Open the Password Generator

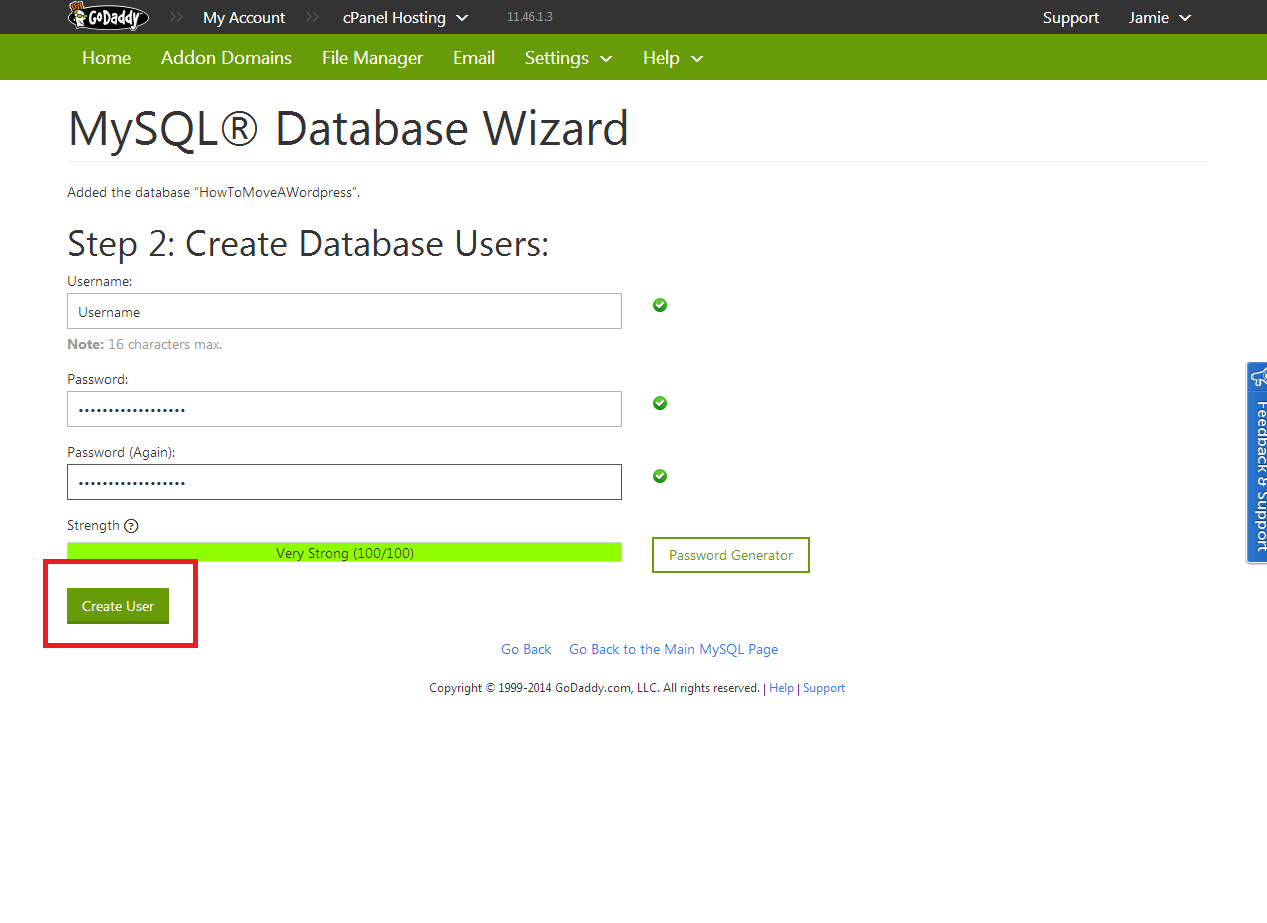tap(731, 555)
